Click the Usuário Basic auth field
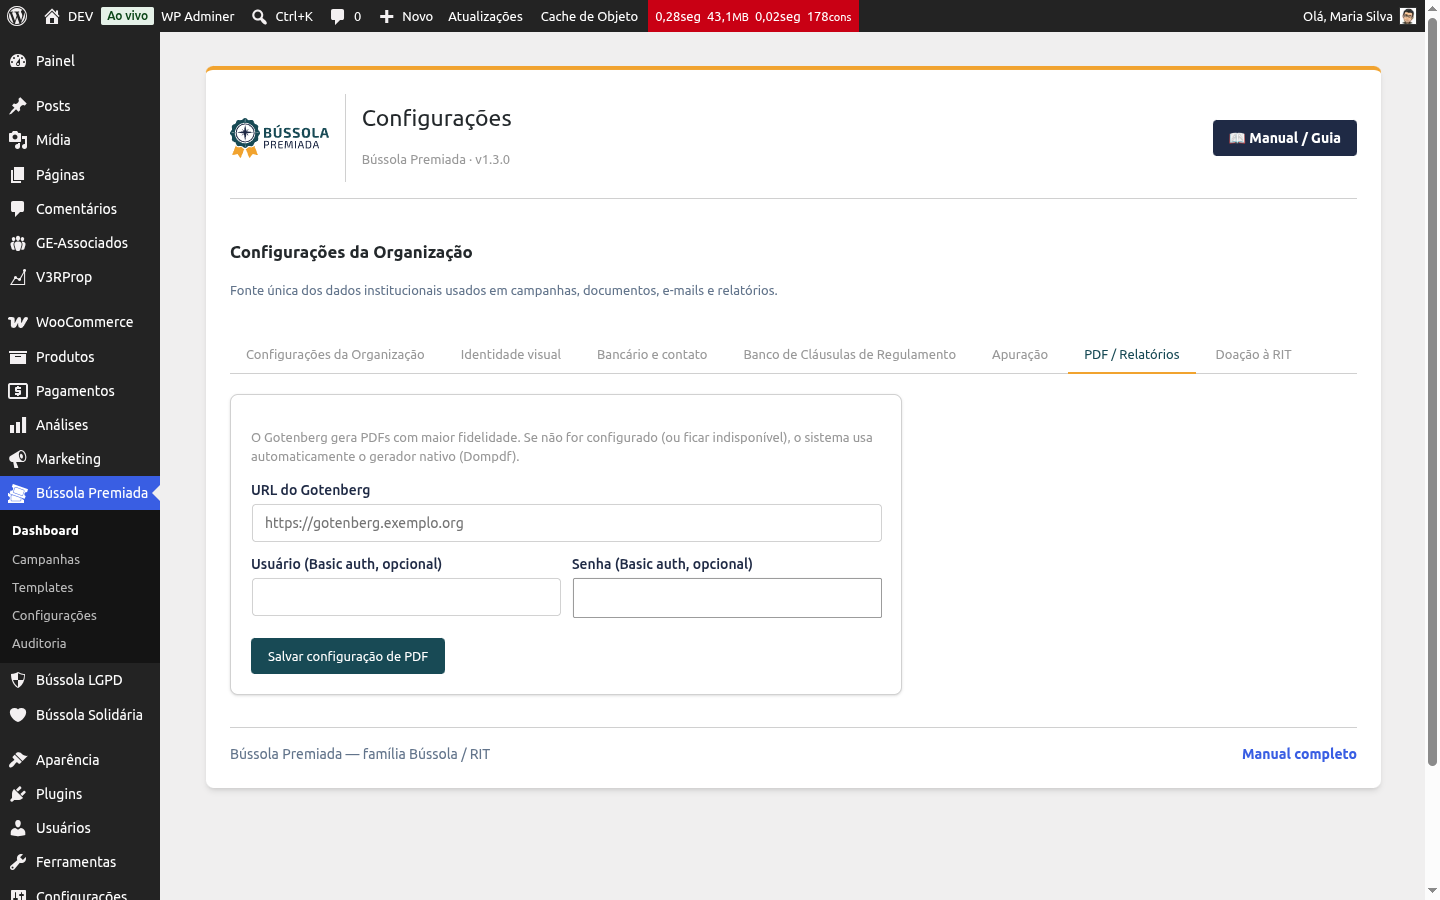Viewport: 1440px width, 900px height. (406, 597)
